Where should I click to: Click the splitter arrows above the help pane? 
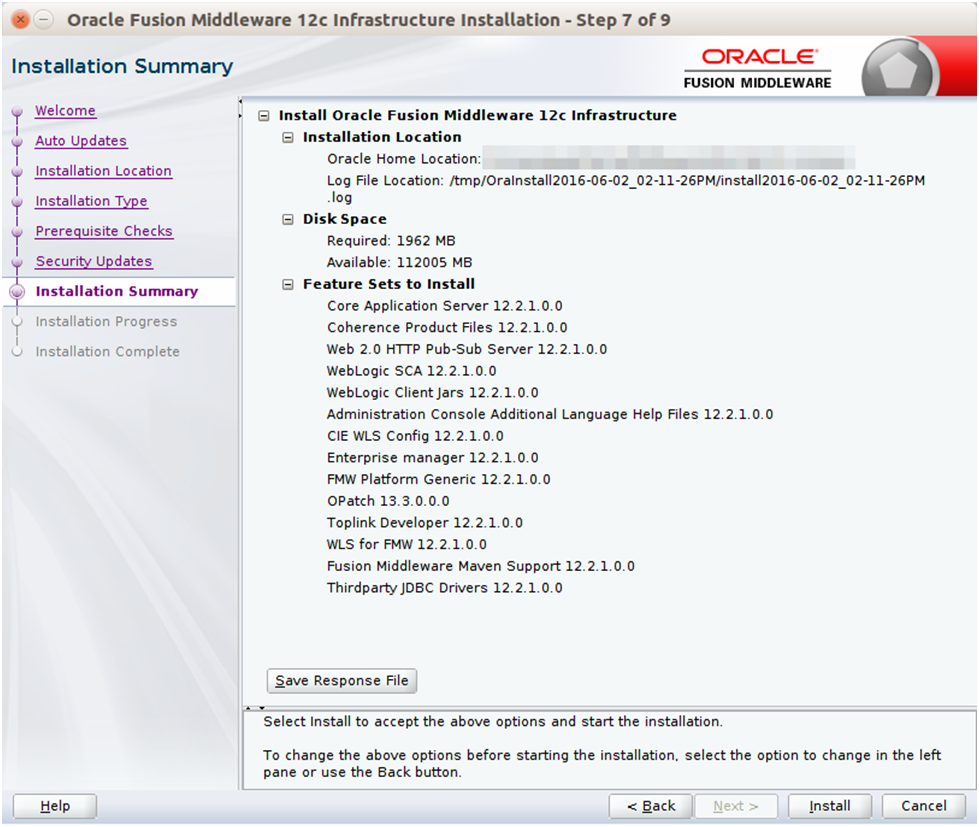pyautogui.click(x=255, y=708)
